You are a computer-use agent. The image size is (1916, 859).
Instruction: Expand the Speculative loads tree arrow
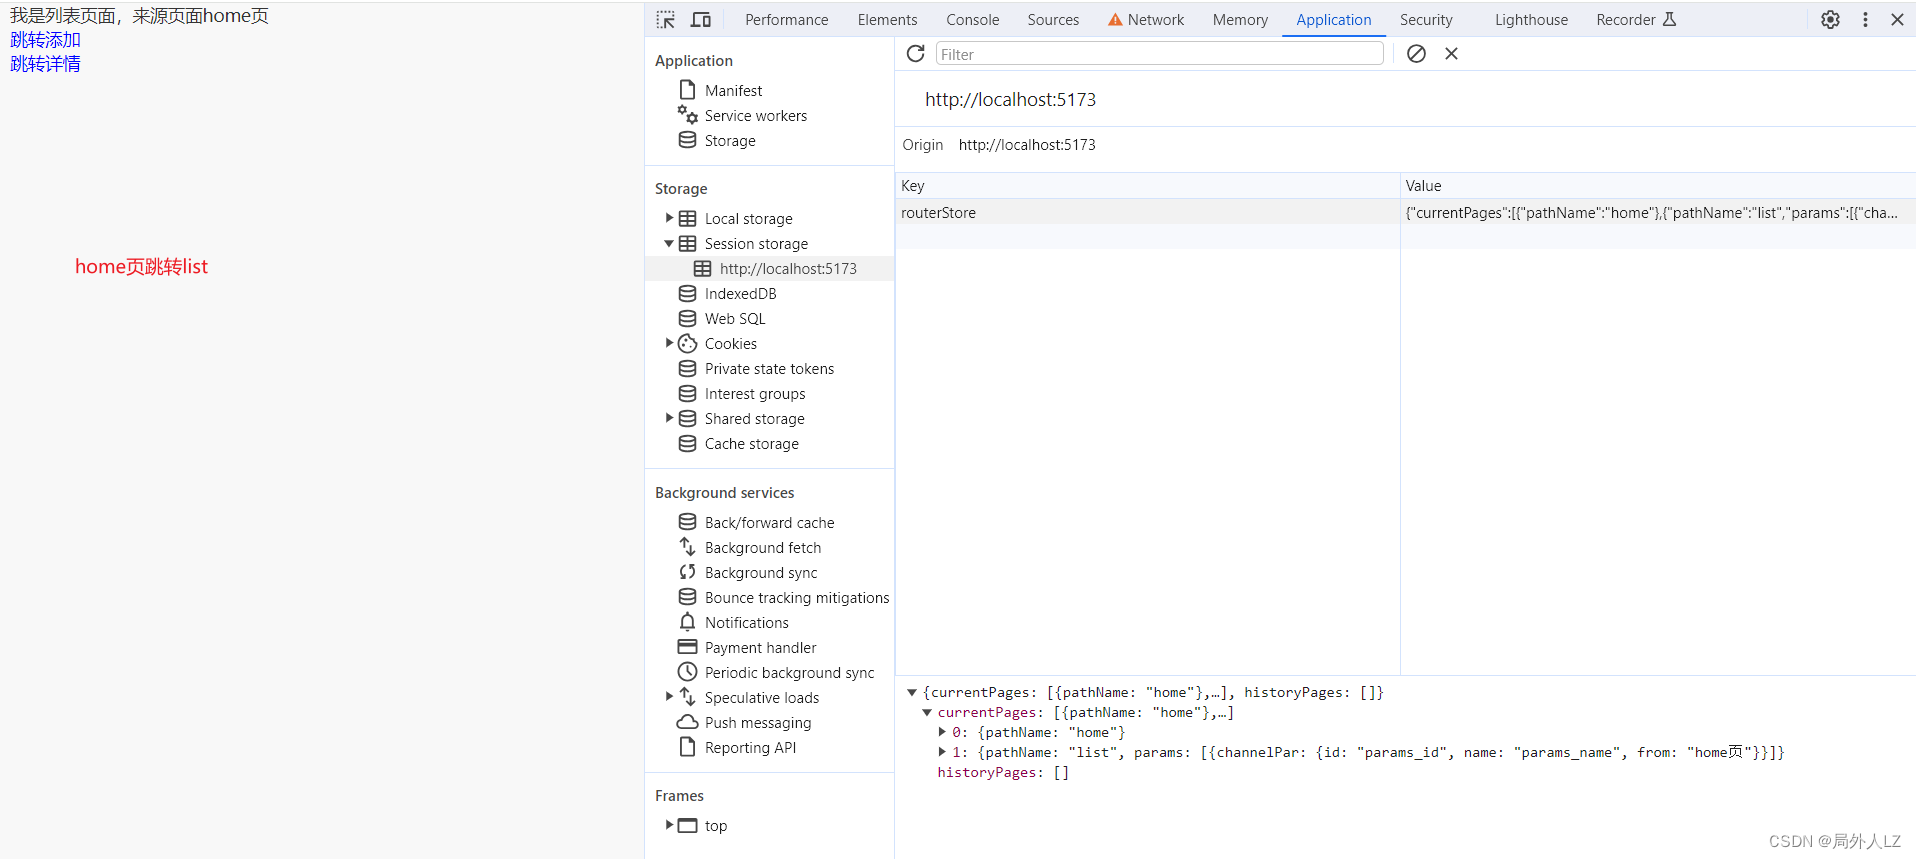(x=669, y=697)
